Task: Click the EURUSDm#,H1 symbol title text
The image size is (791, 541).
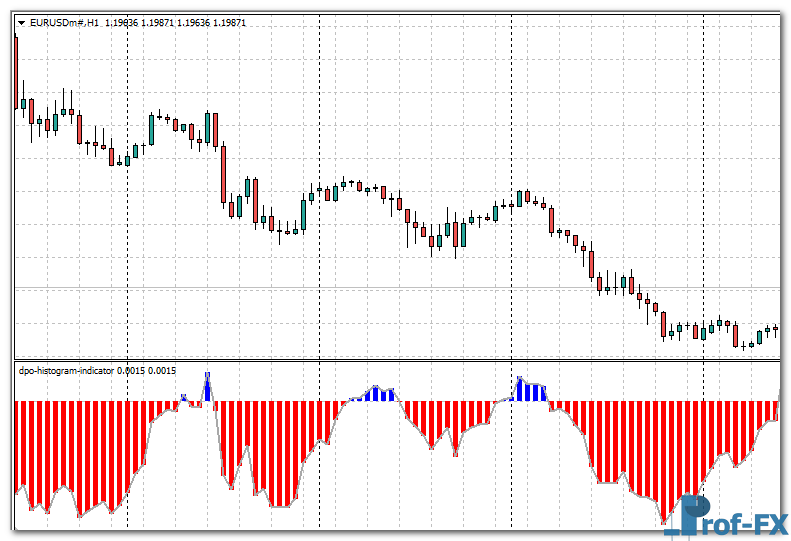Action: click(65, 22)
